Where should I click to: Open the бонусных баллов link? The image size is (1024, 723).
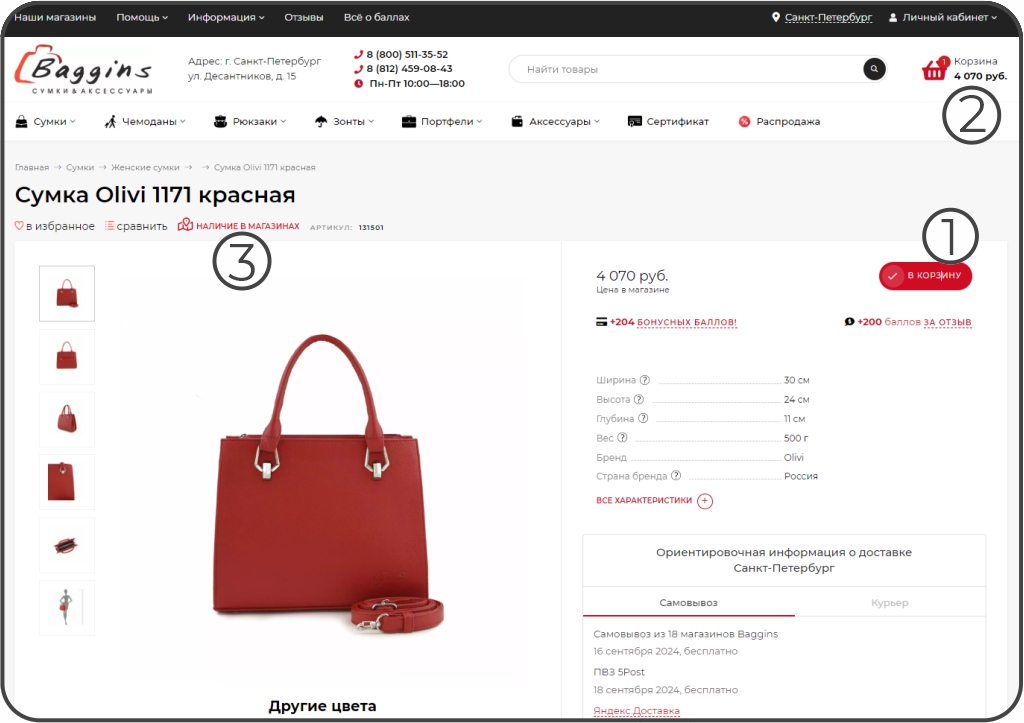(x=686, y=323)
